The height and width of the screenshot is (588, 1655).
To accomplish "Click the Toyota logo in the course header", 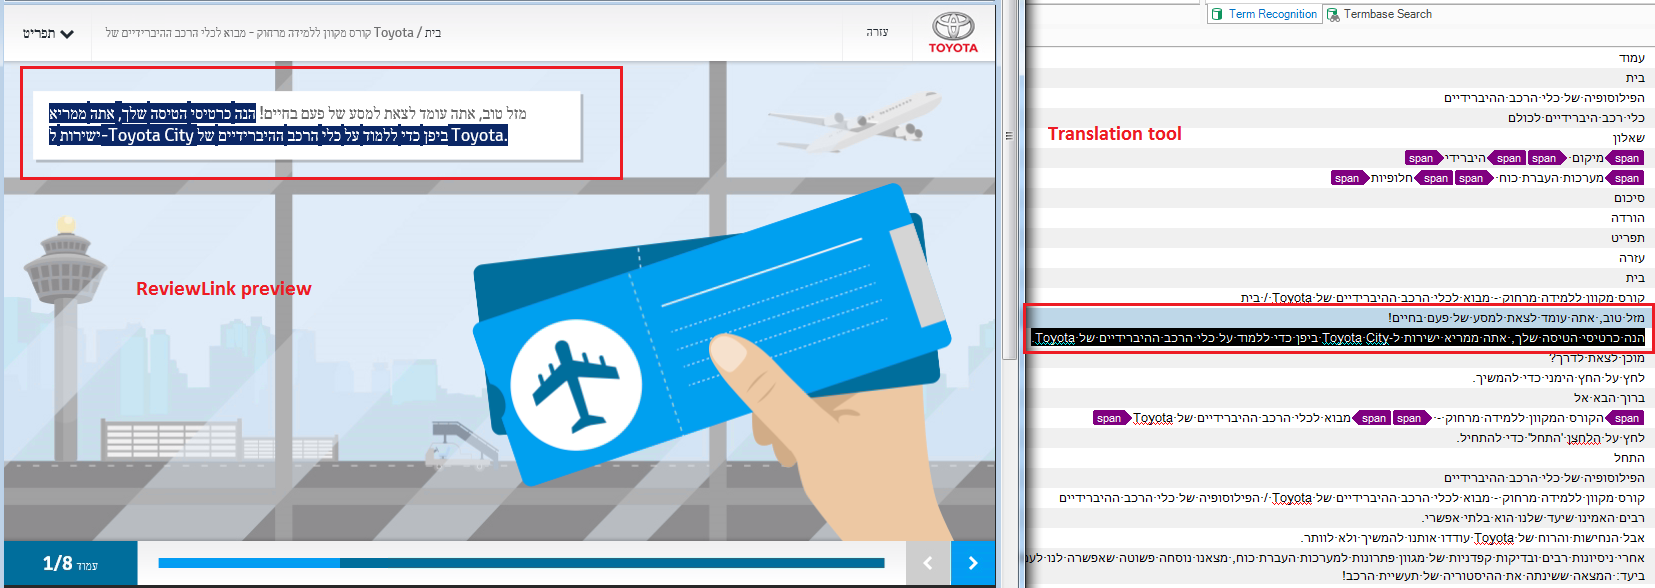I will 953,33.
